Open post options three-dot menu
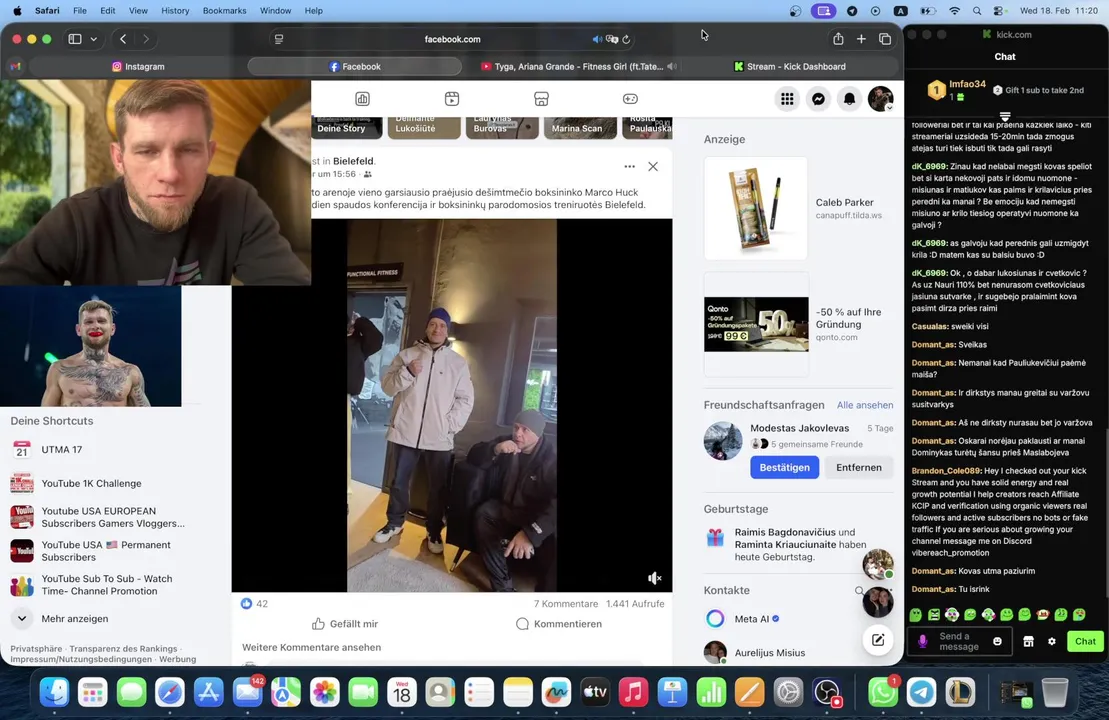Image resolution: width=1109 pixels, height=720 pixels. tap(629, 167)
